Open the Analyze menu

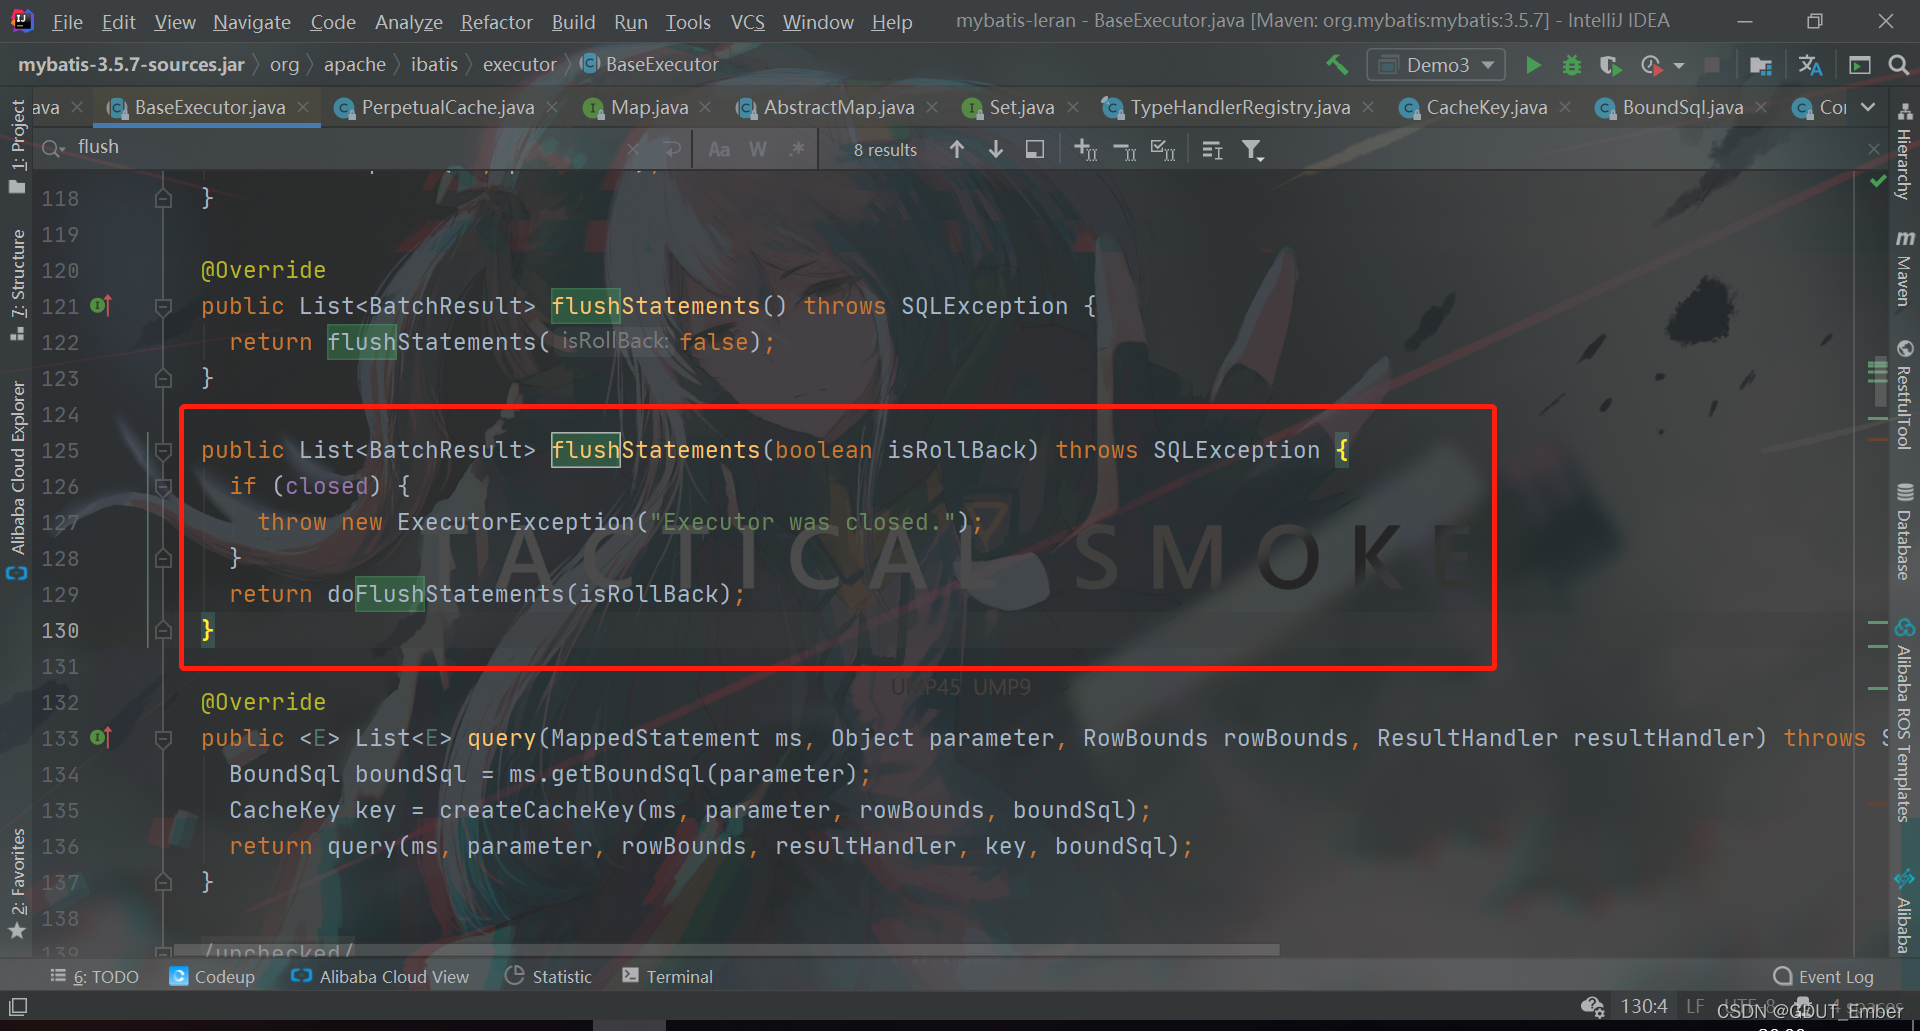click(x=408, y=21)
